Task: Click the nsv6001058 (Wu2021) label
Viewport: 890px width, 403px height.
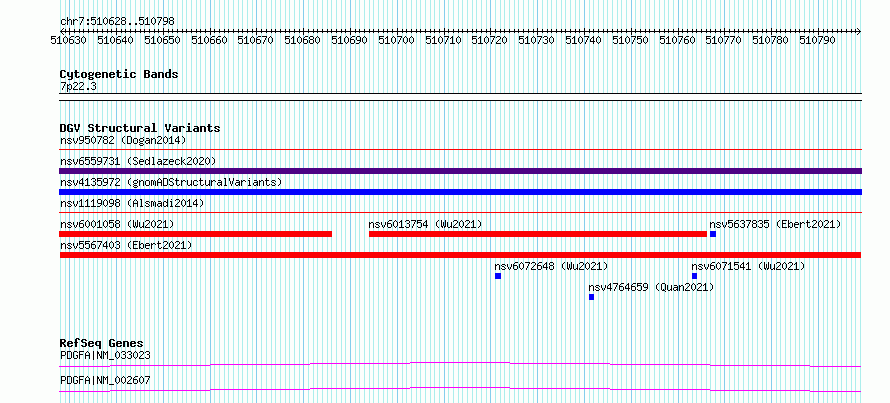Action: (x=117, y=224)
